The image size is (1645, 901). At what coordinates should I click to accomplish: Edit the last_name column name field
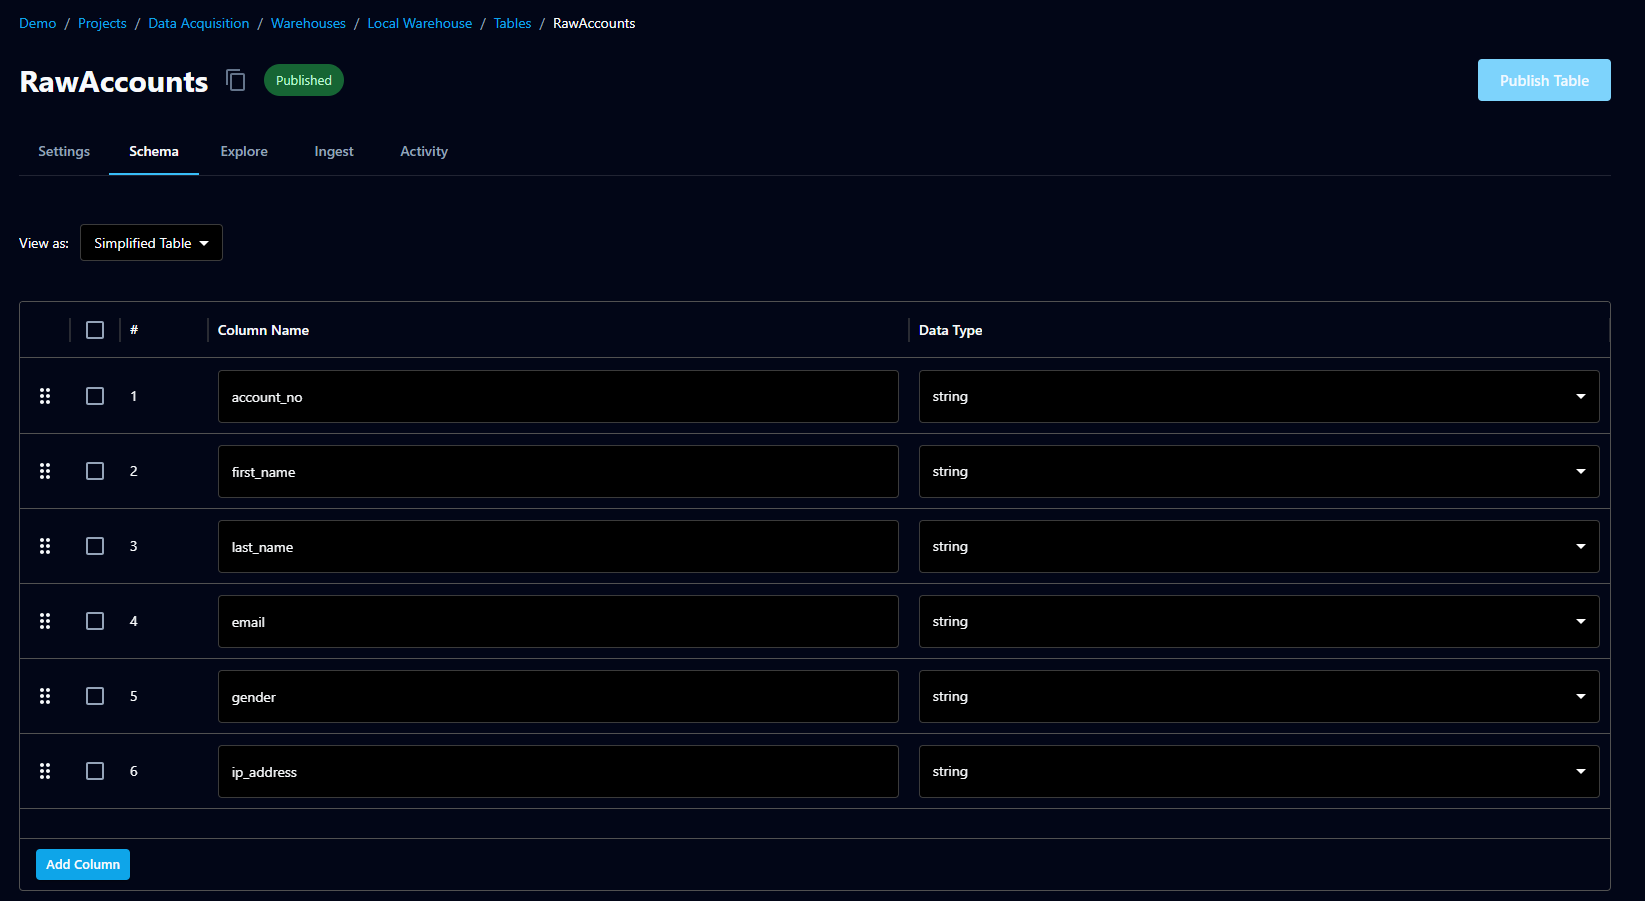coord(558,547)
